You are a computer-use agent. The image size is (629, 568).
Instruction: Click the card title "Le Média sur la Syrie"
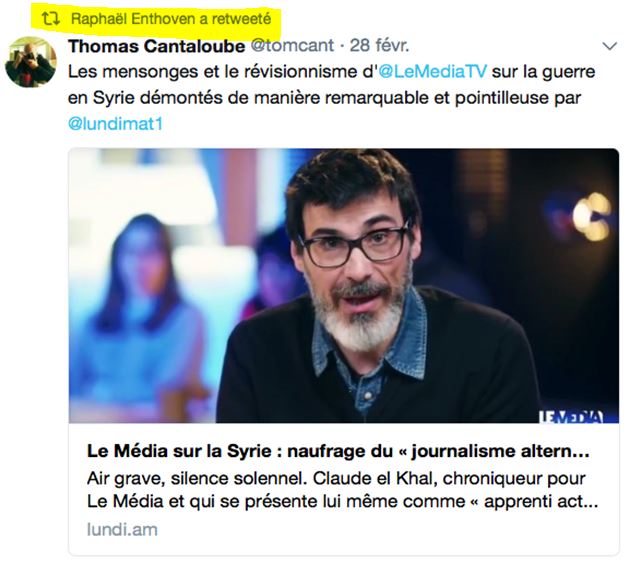coord(179,451)
